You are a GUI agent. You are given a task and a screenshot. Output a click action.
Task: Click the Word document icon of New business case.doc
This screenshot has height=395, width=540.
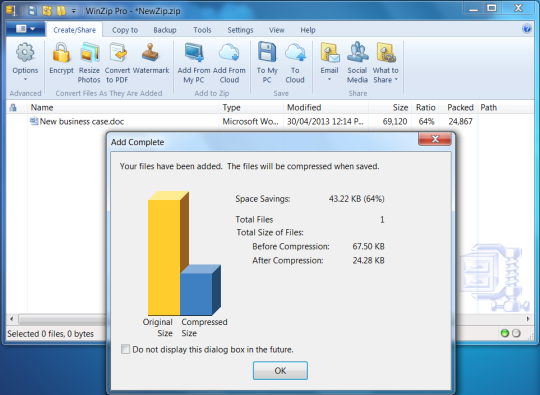tap(34, 121)
